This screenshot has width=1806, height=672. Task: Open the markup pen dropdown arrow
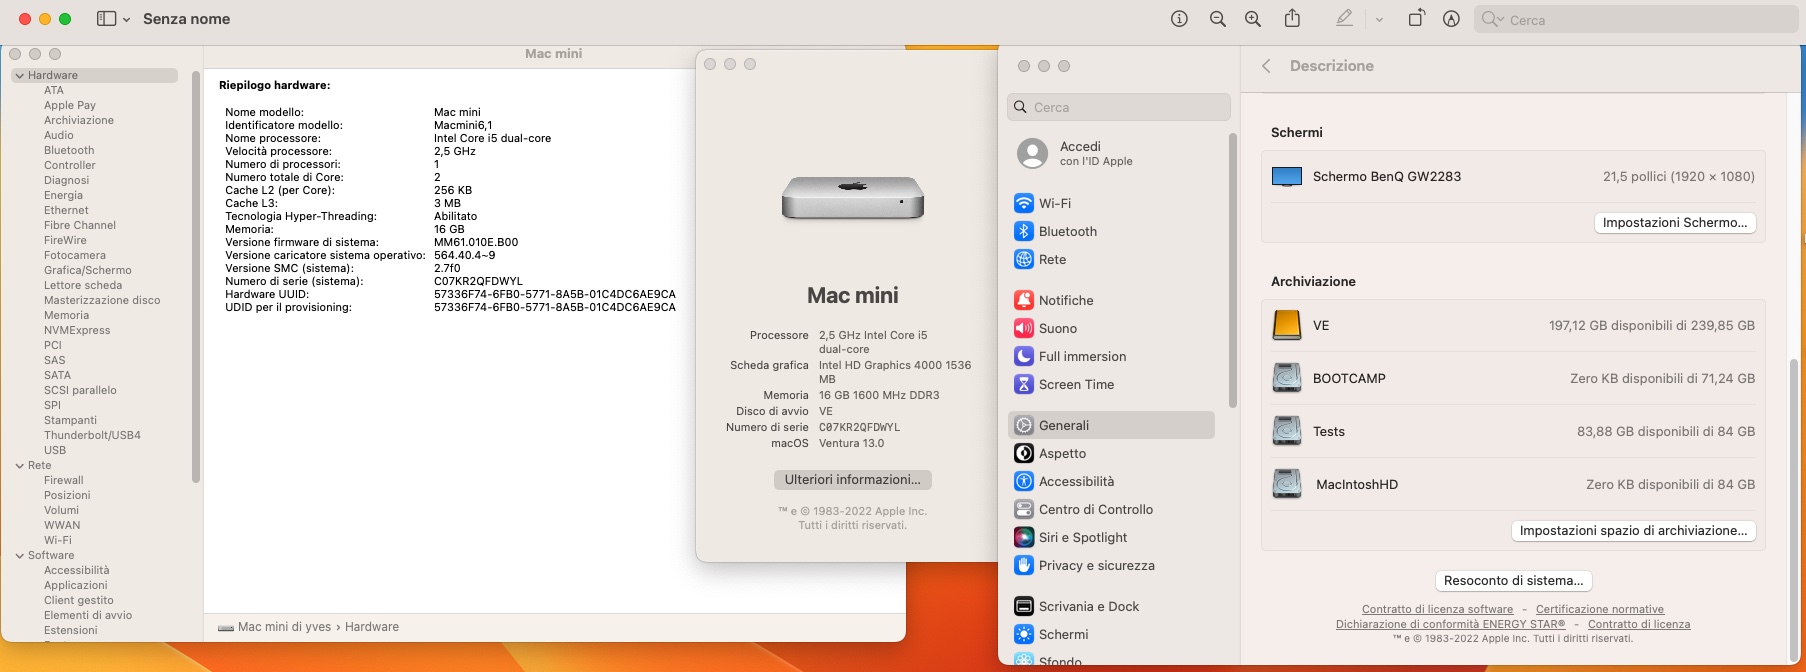[x=1379, y=19]
